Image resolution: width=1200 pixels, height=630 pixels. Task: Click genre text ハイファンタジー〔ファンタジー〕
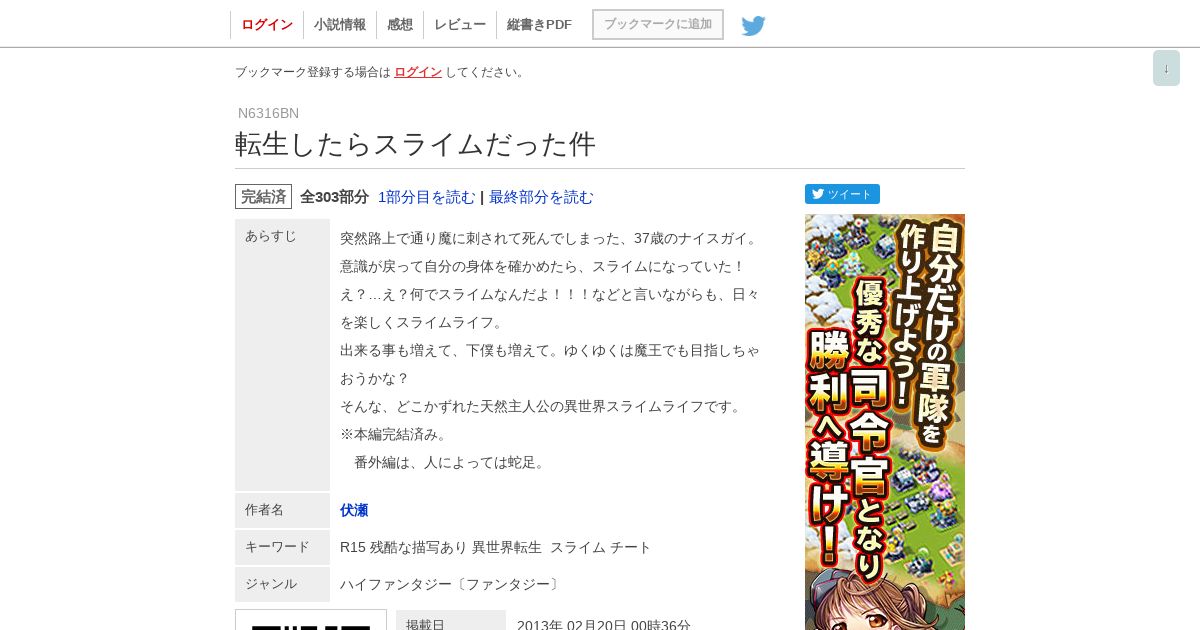(451, 584)
